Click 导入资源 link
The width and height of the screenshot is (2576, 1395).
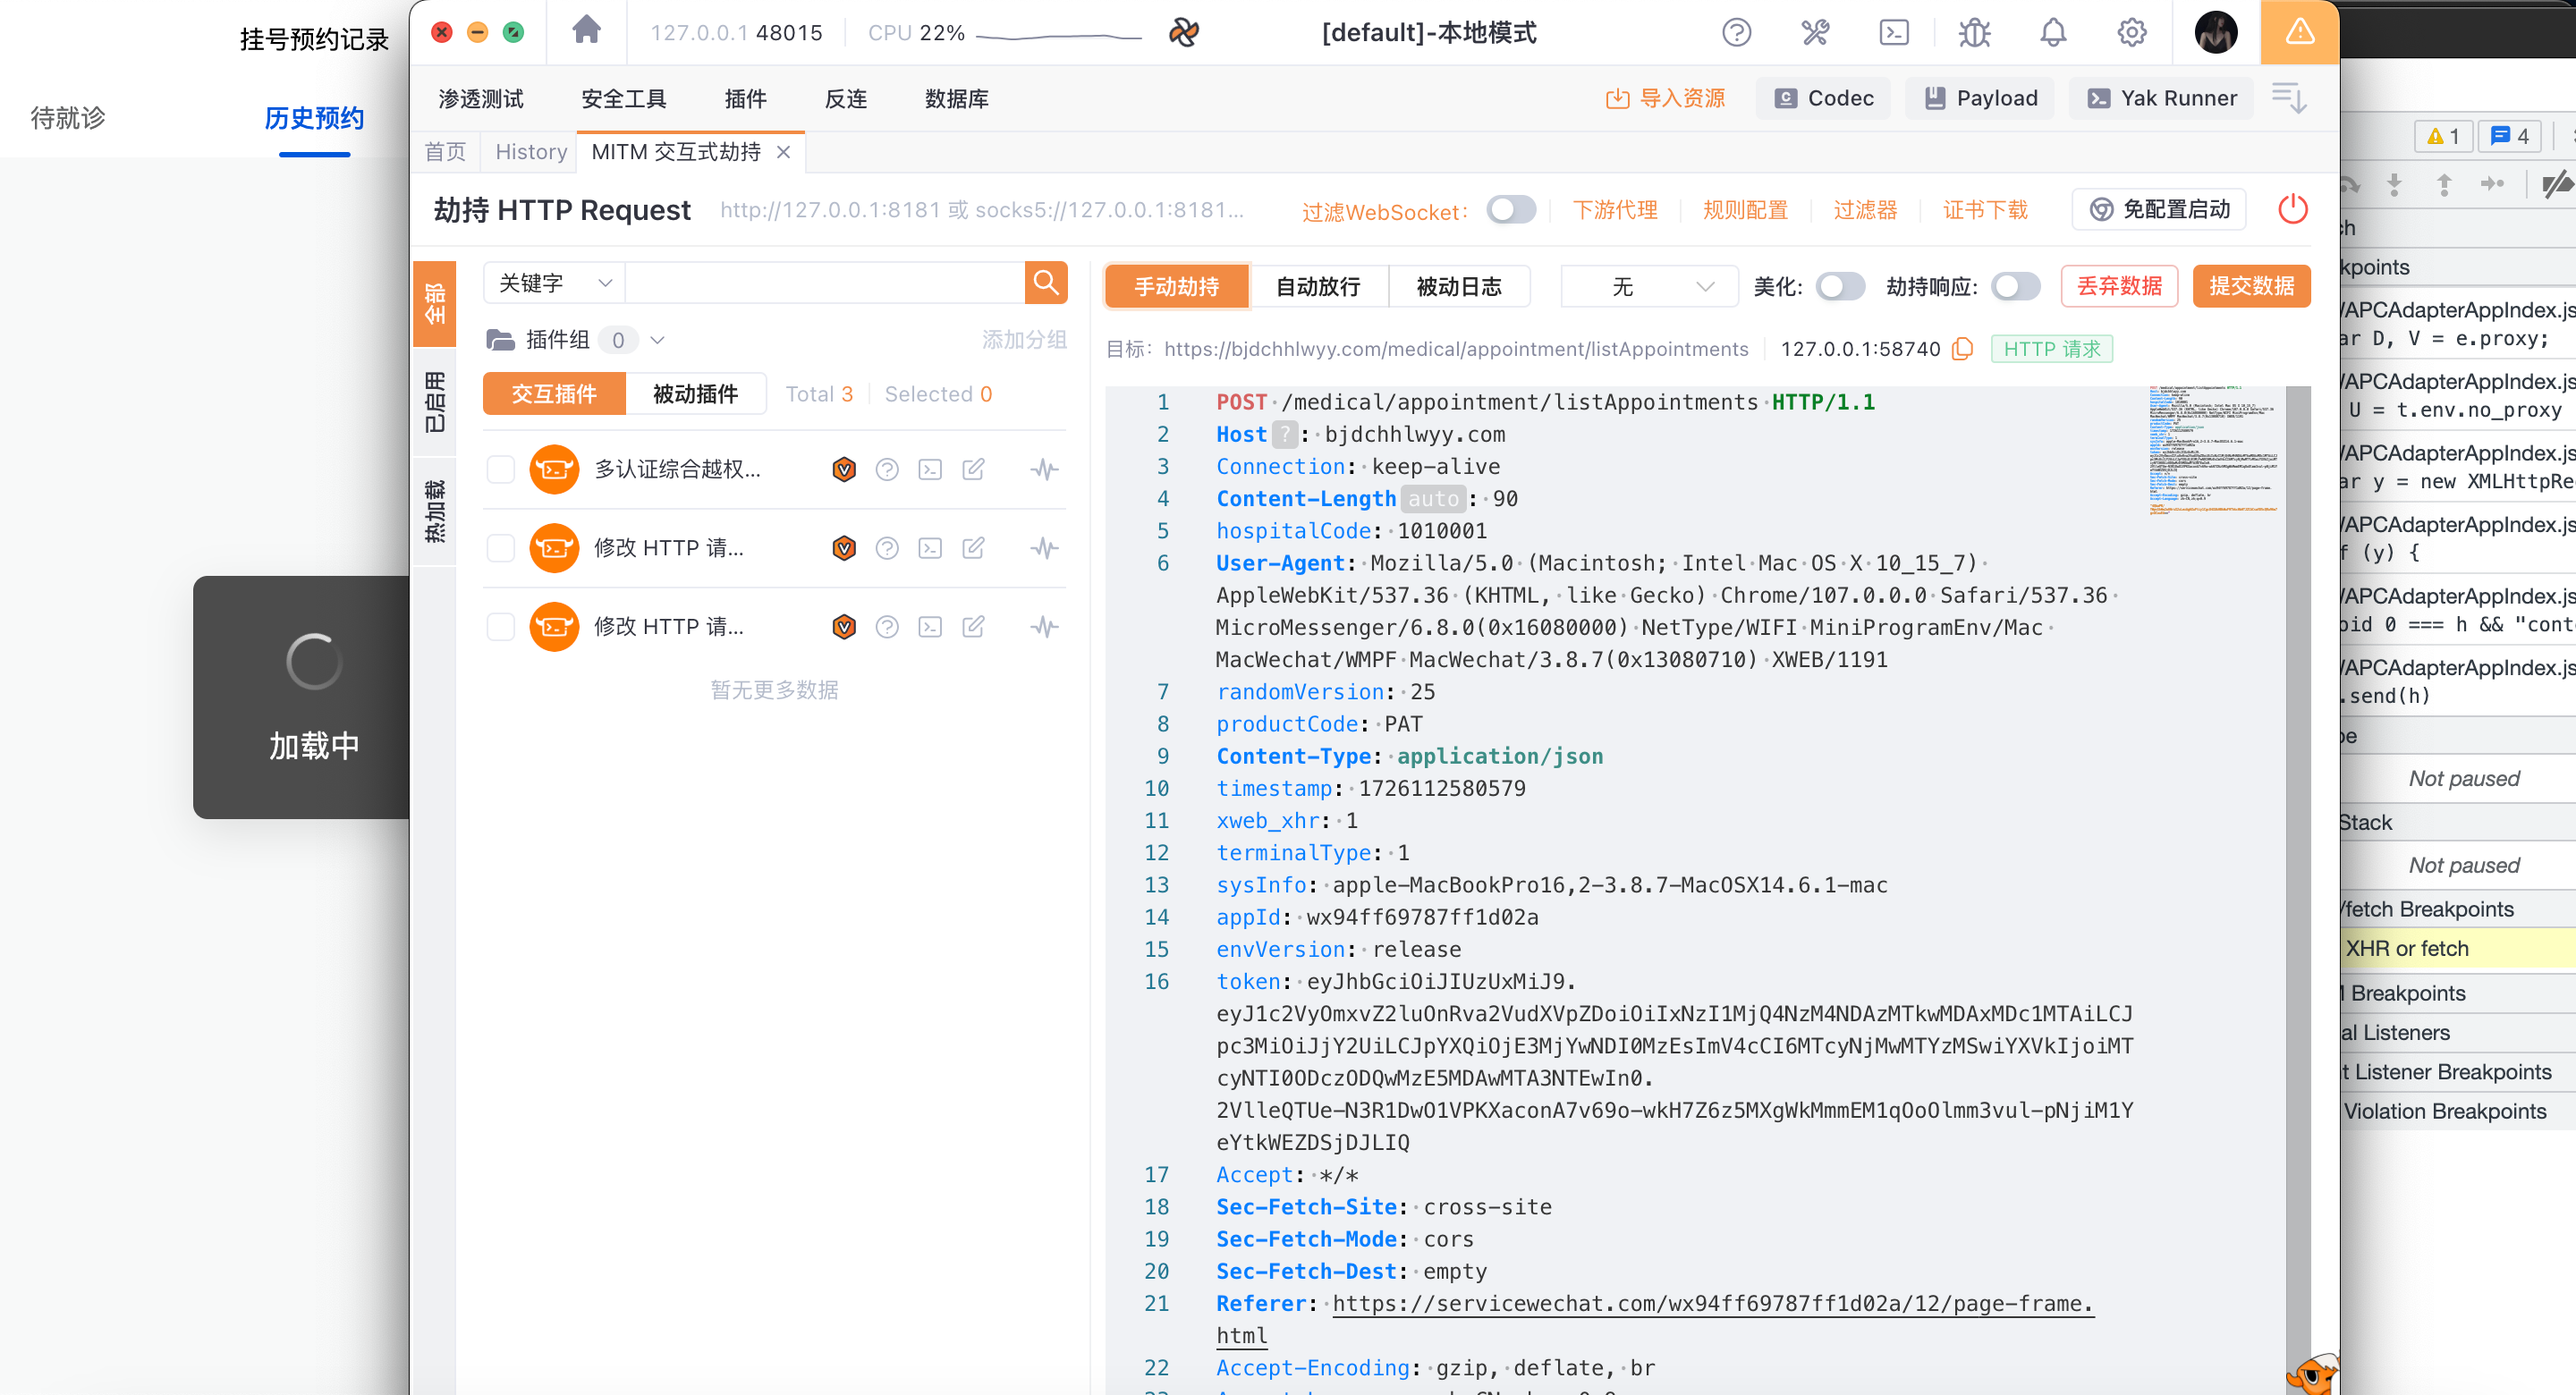point(1665,98)
